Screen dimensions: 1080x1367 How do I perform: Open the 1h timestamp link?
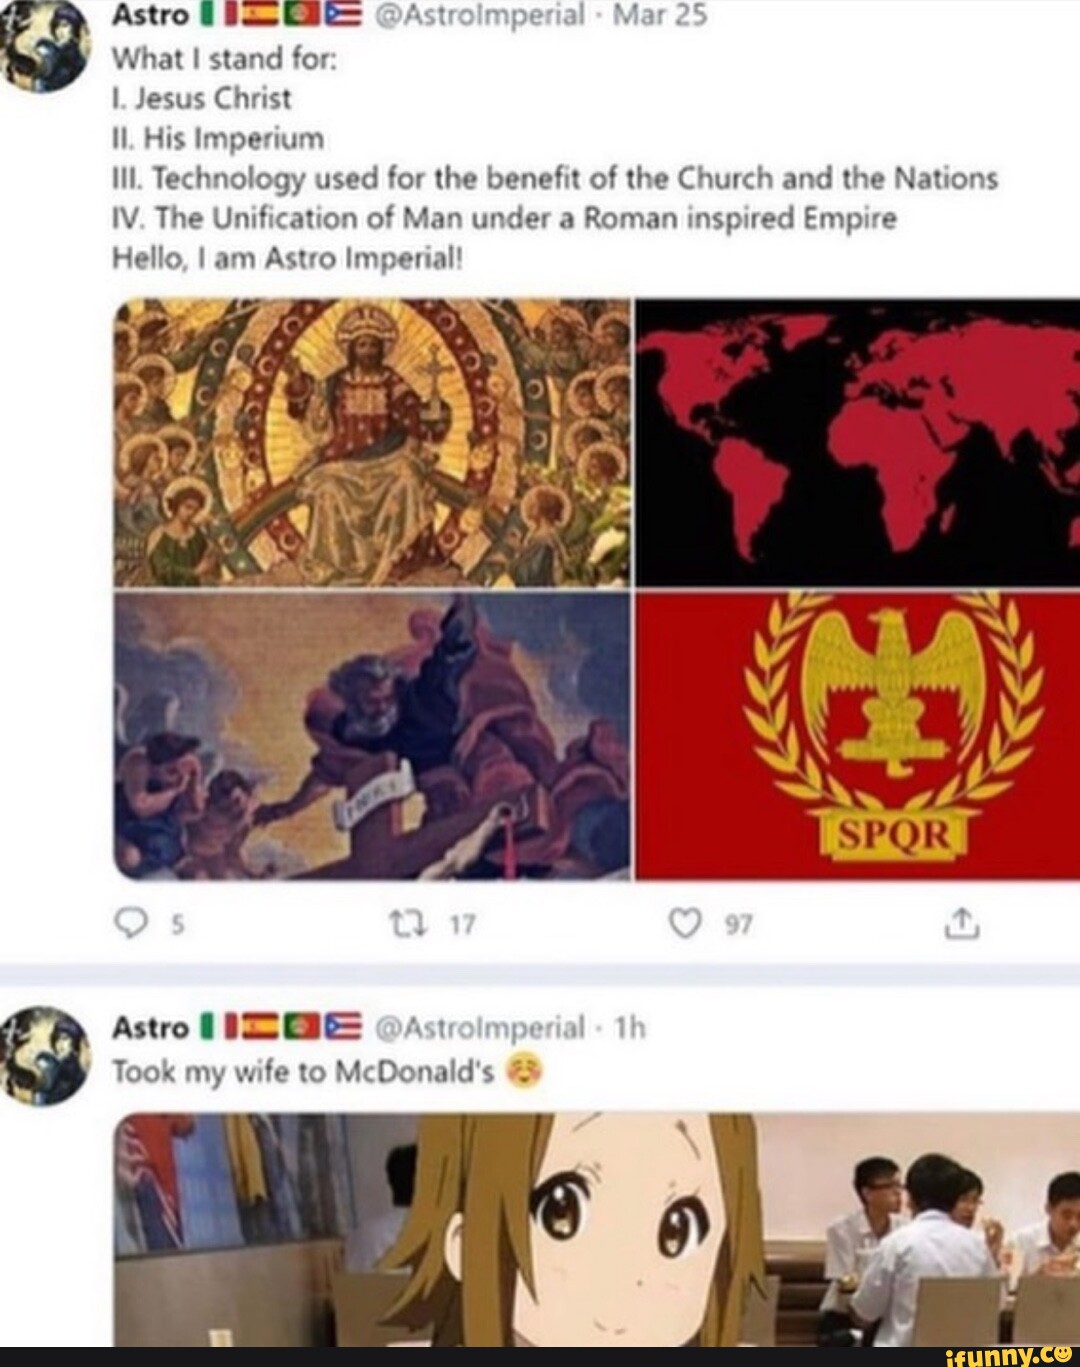pos(629,1027)
